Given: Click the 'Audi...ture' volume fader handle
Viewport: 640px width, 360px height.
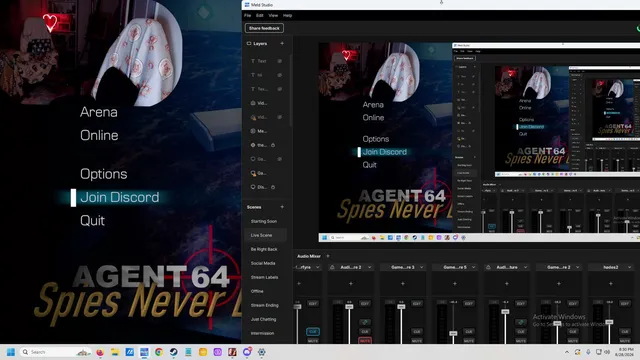Looking at the screenshot, I should pyautogui.click(x=505, y=311).
